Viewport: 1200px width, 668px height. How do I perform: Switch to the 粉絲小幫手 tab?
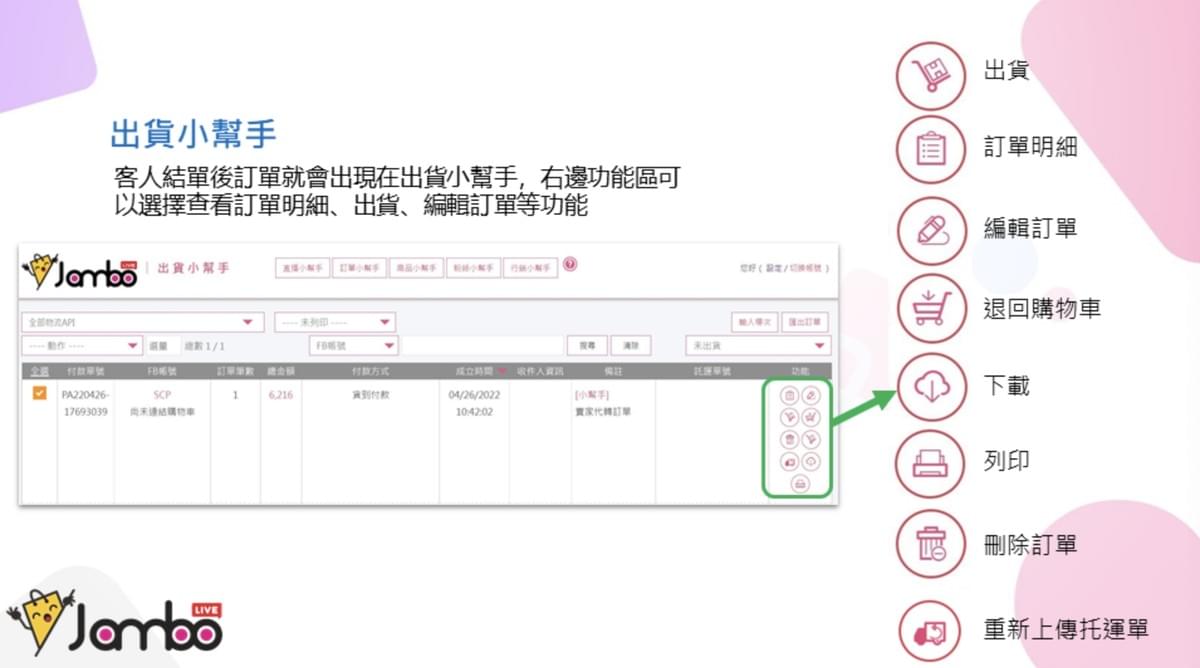point(472,268)
